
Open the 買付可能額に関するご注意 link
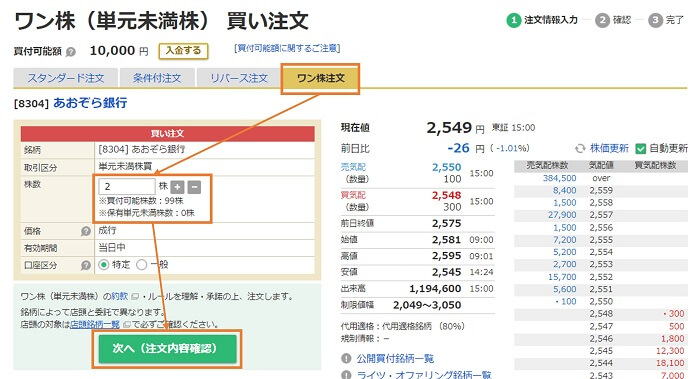point(287,48)
